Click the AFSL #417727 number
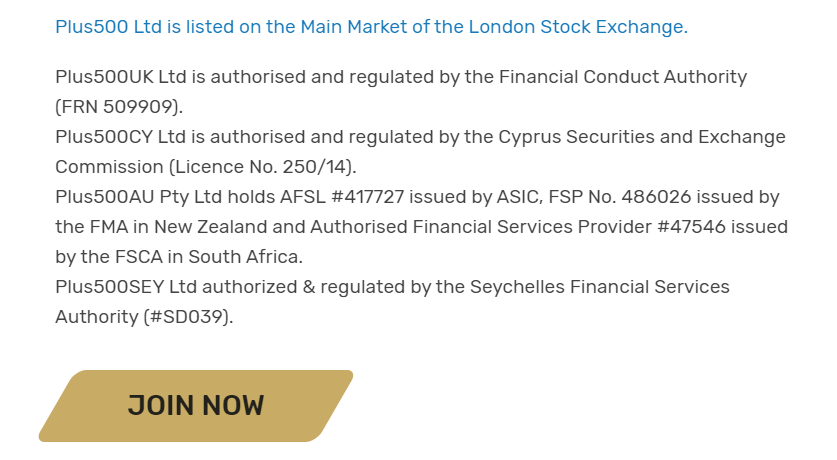This screenshot has width=837, height=460. coord(342,197)
